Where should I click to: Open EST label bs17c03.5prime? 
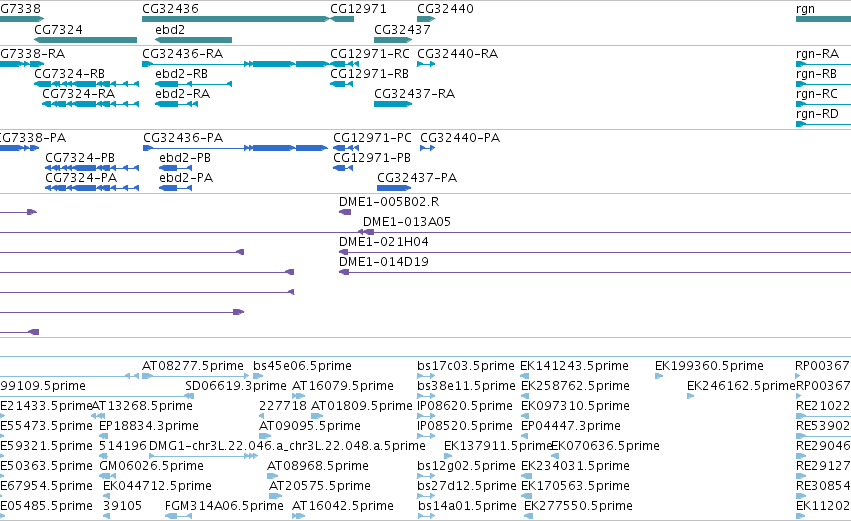click(466, 366)
